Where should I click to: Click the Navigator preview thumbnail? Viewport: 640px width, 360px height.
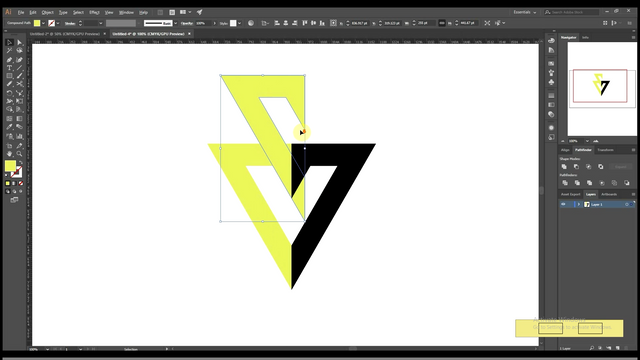pos(601,89)
